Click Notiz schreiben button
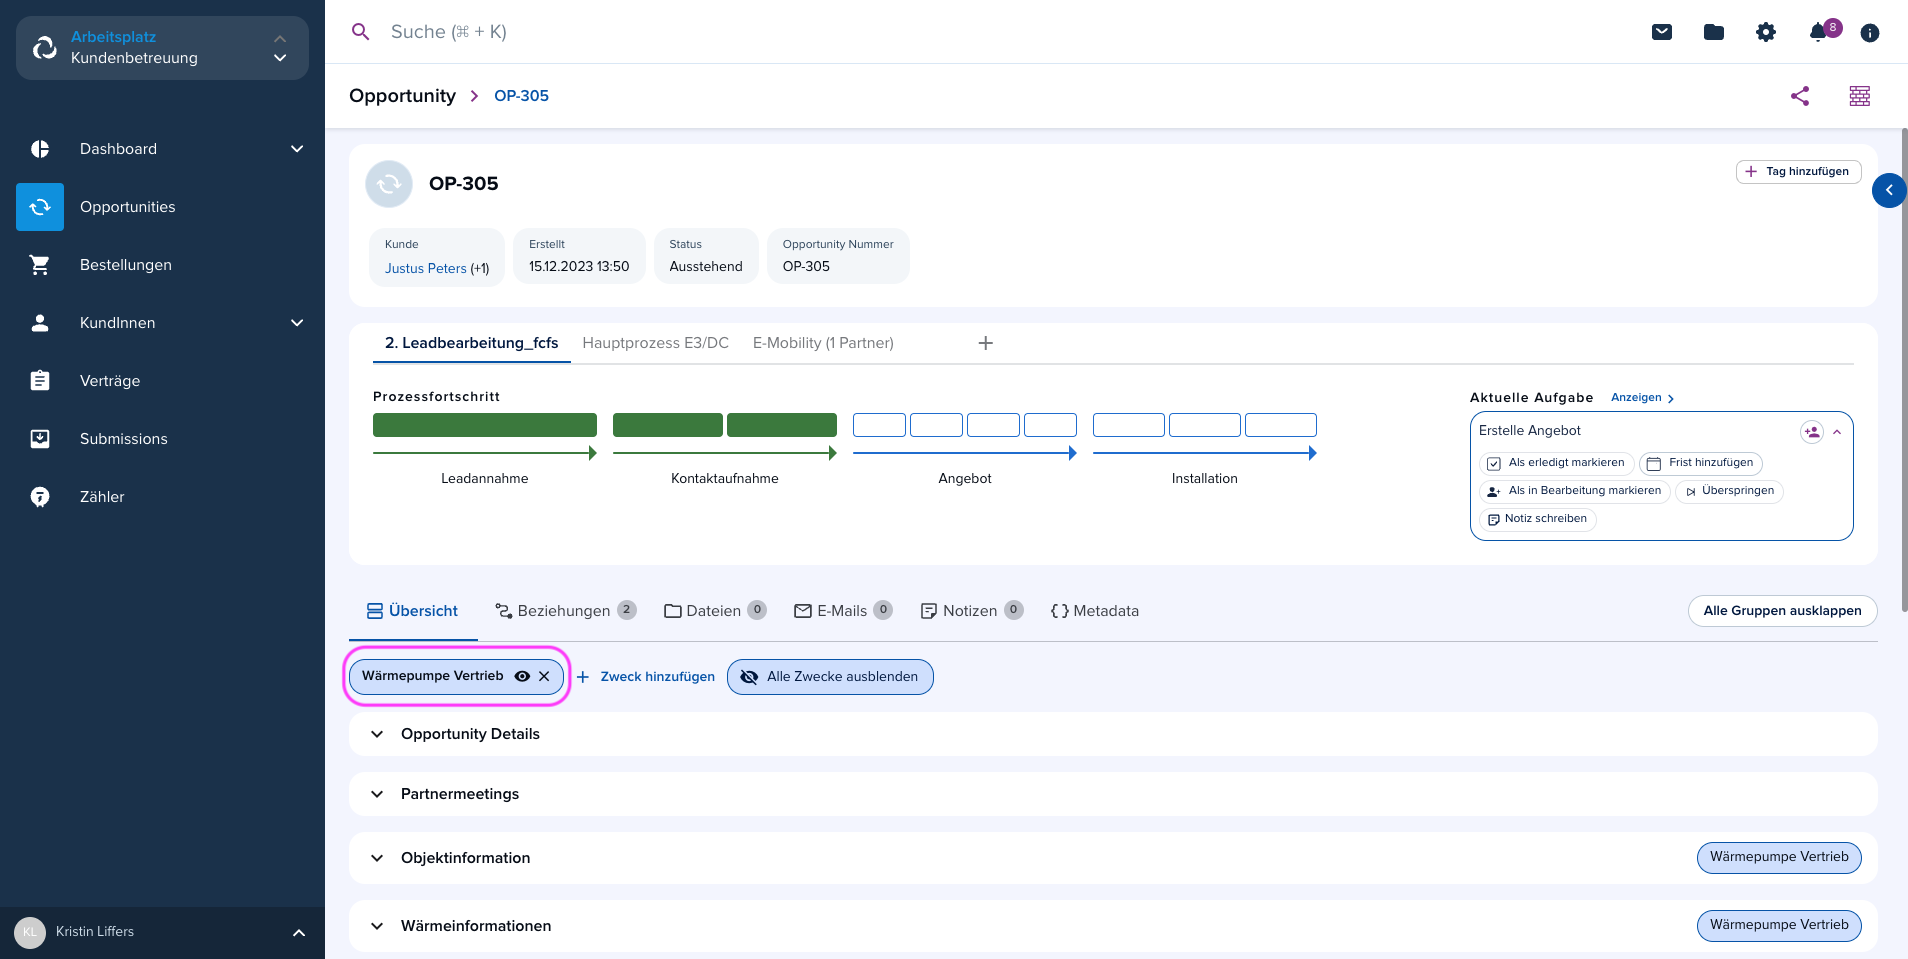Screen dimensions: 1908x959 [x=1538, y=519]
